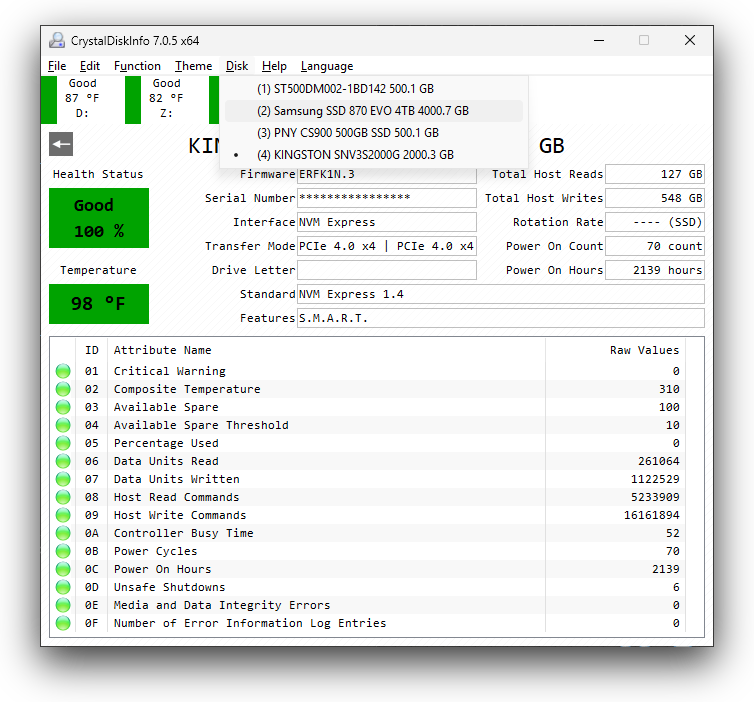
Task: Click the raw value 1122529
Action: [655, 479]
